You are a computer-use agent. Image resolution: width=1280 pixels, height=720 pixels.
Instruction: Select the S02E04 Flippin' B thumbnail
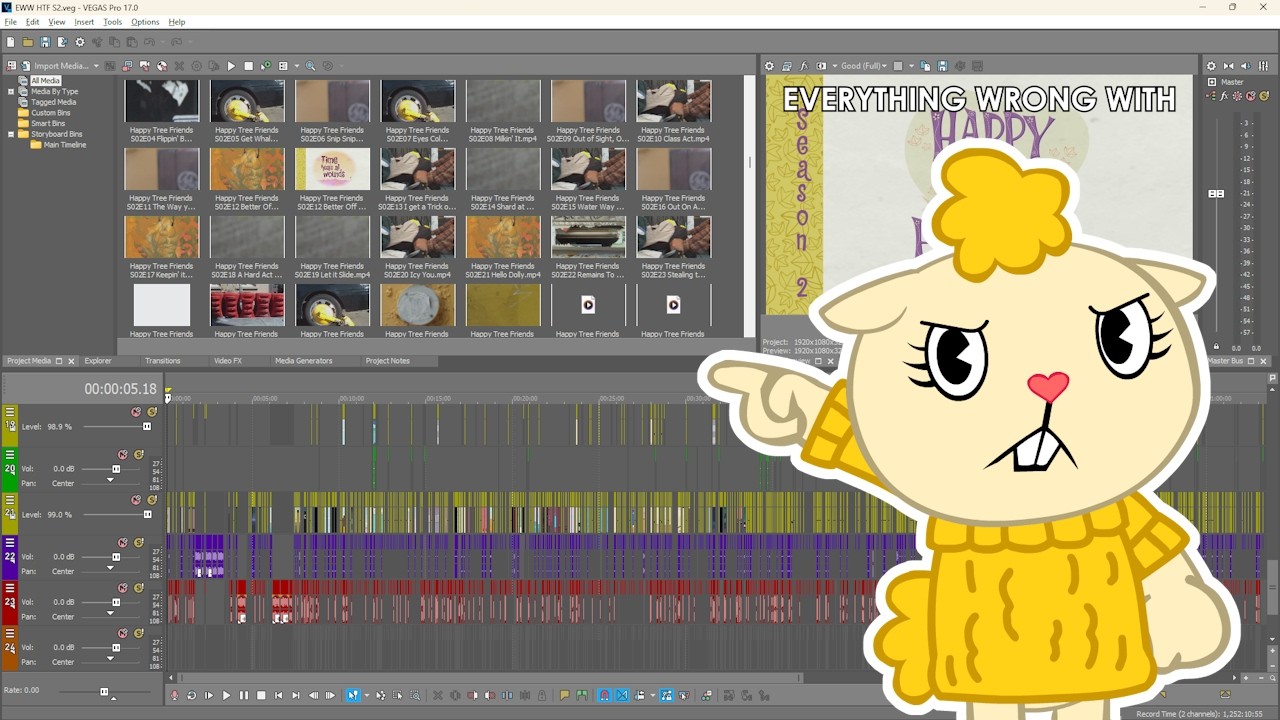161,101
